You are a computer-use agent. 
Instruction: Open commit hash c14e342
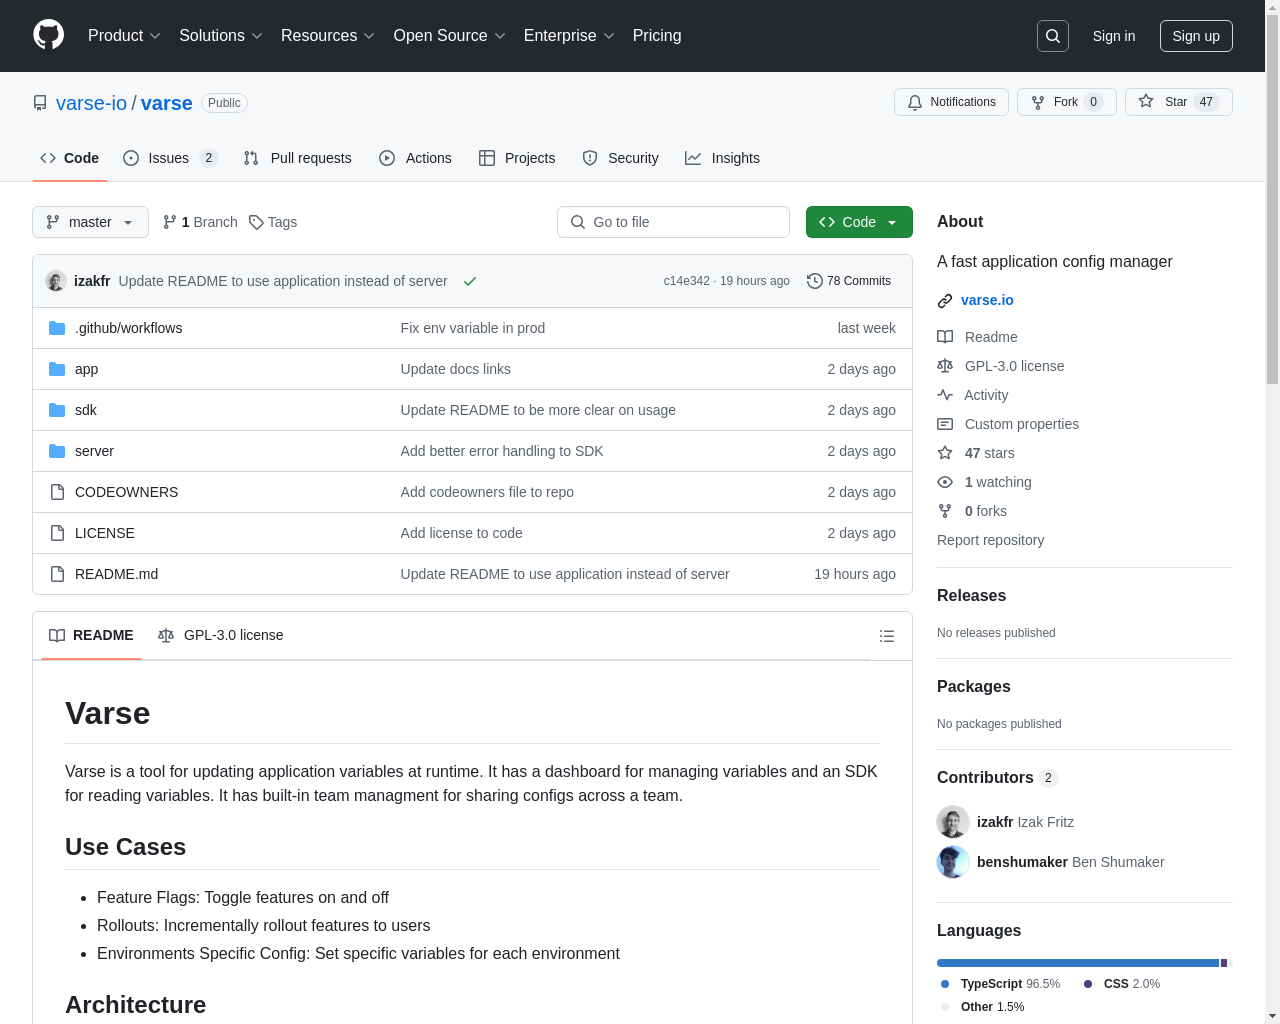(686, 281)
